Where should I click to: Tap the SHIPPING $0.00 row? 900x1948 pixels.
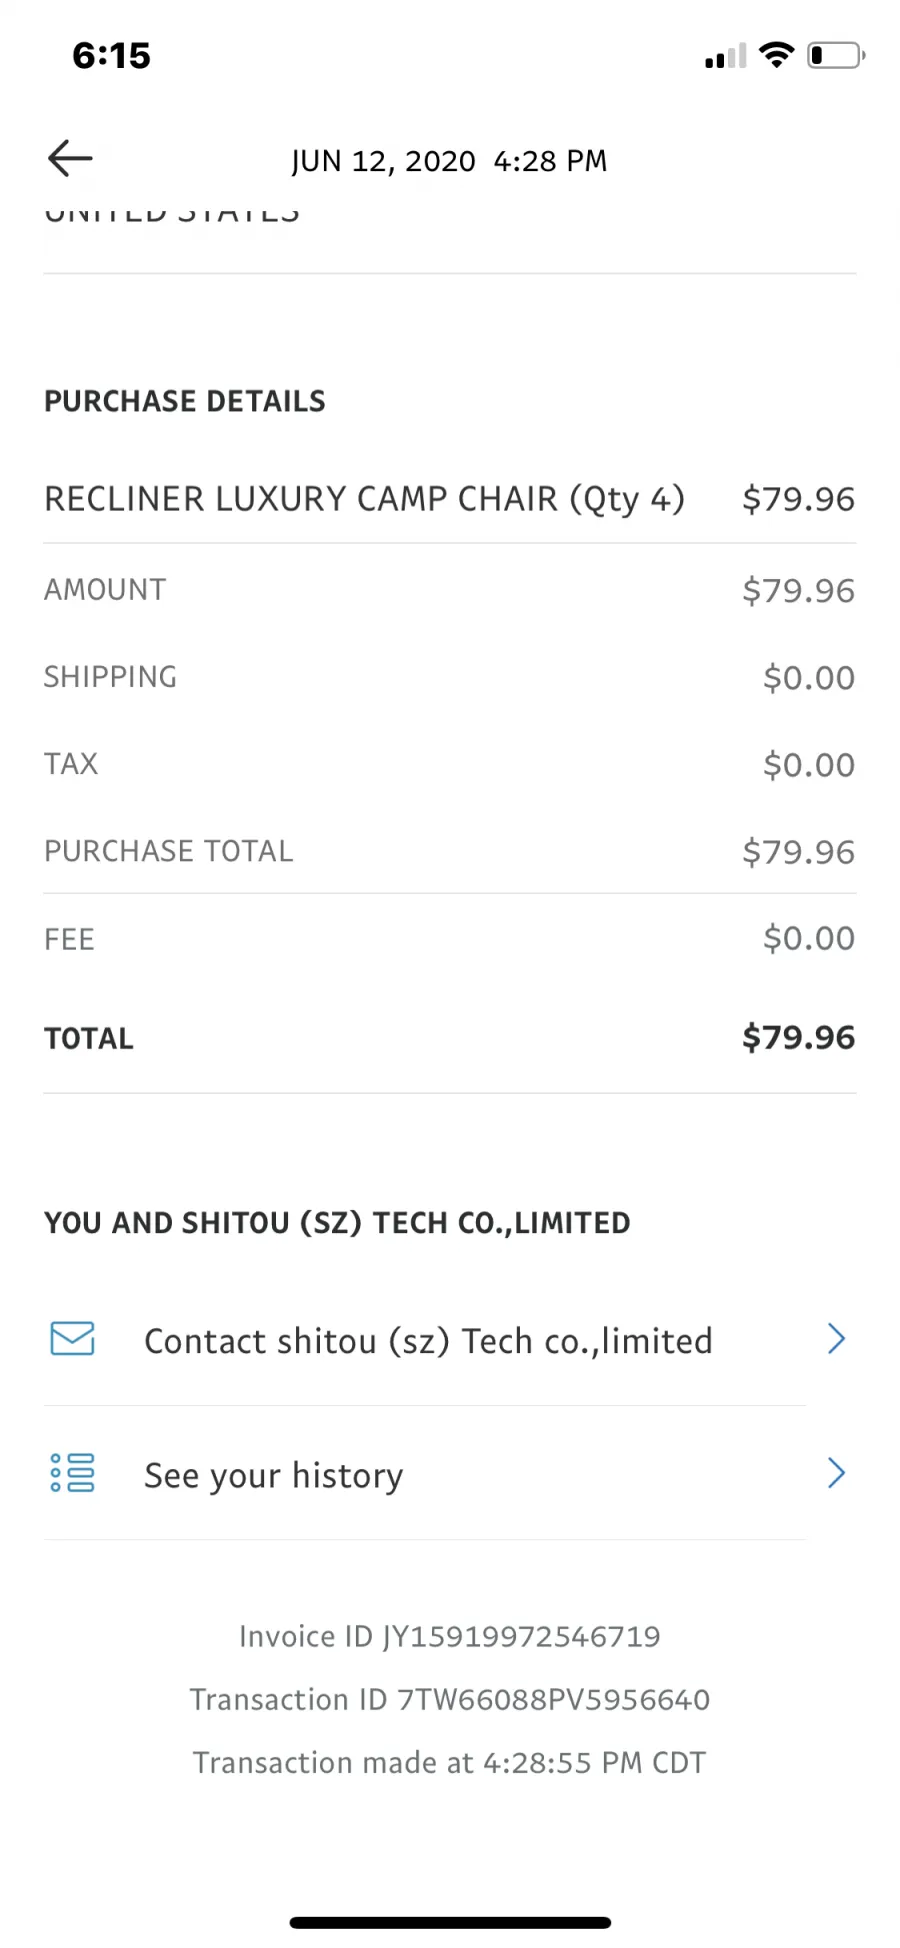(x=449, y=677)
